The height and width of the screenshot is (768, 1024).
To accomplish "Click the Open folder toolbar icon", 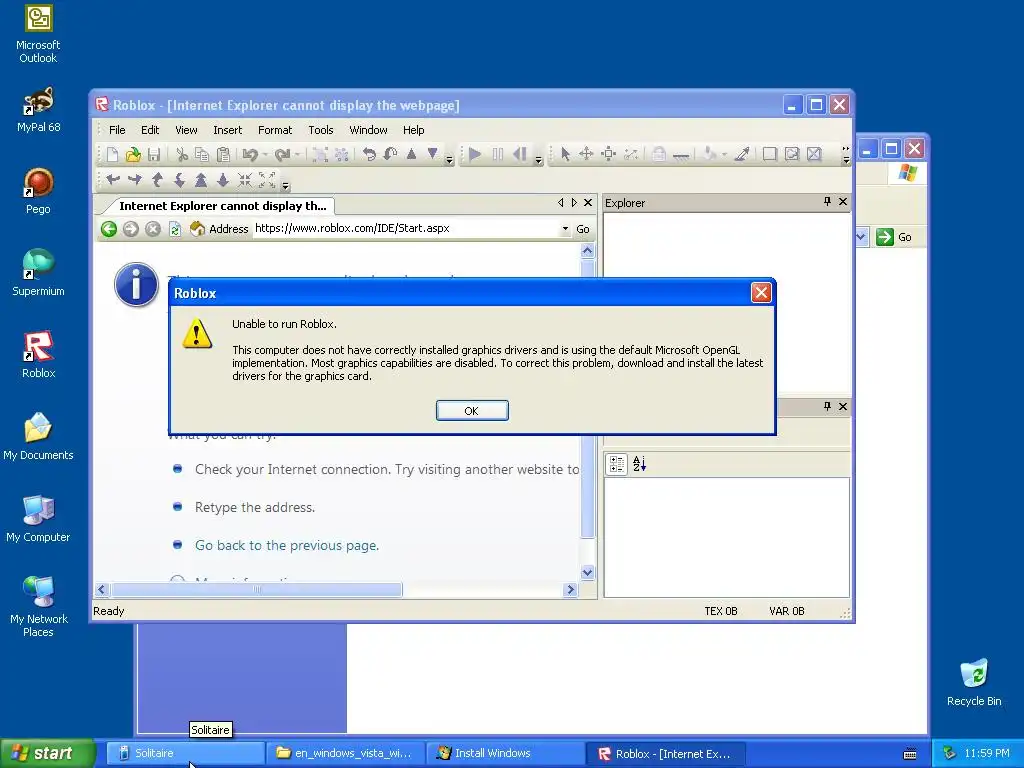I will coord(133,154).
